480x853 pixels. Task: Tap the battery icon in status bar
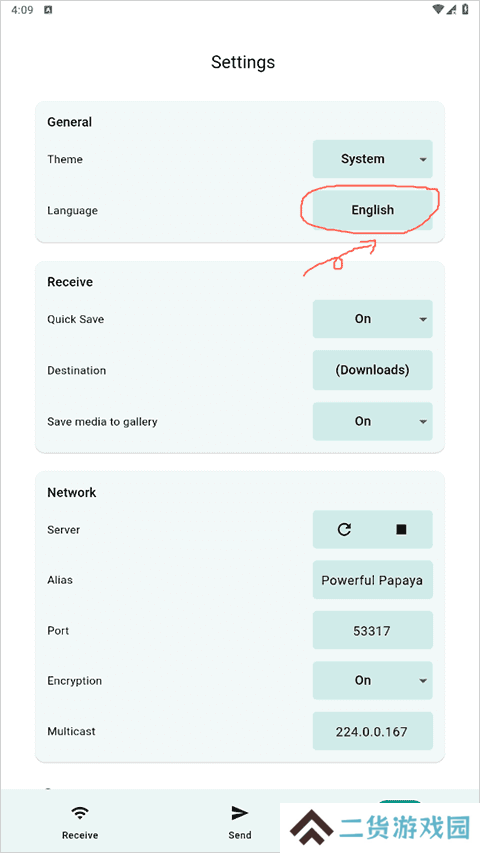tap(465, 9)
